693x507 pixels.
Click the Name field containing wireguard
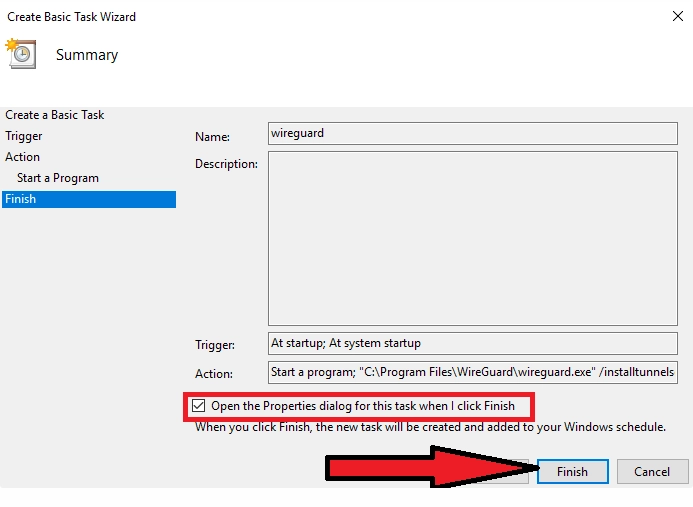(x=472, y=134)
